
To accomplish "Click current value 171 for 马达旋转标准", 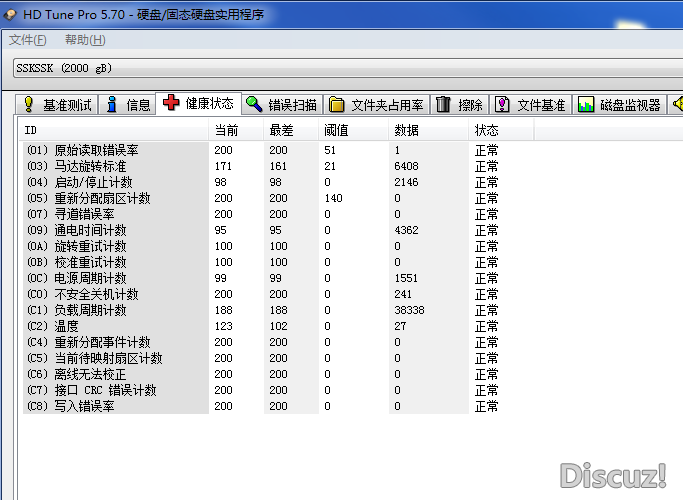I will click(x=223, y=166).
